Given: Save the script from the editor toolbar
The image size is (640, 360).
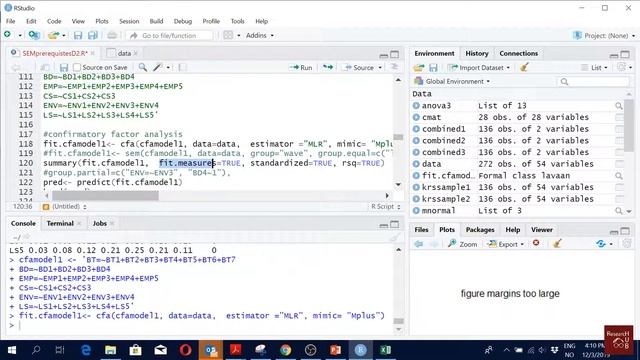Looking at the screenshot, I should (x=64, y=67).
